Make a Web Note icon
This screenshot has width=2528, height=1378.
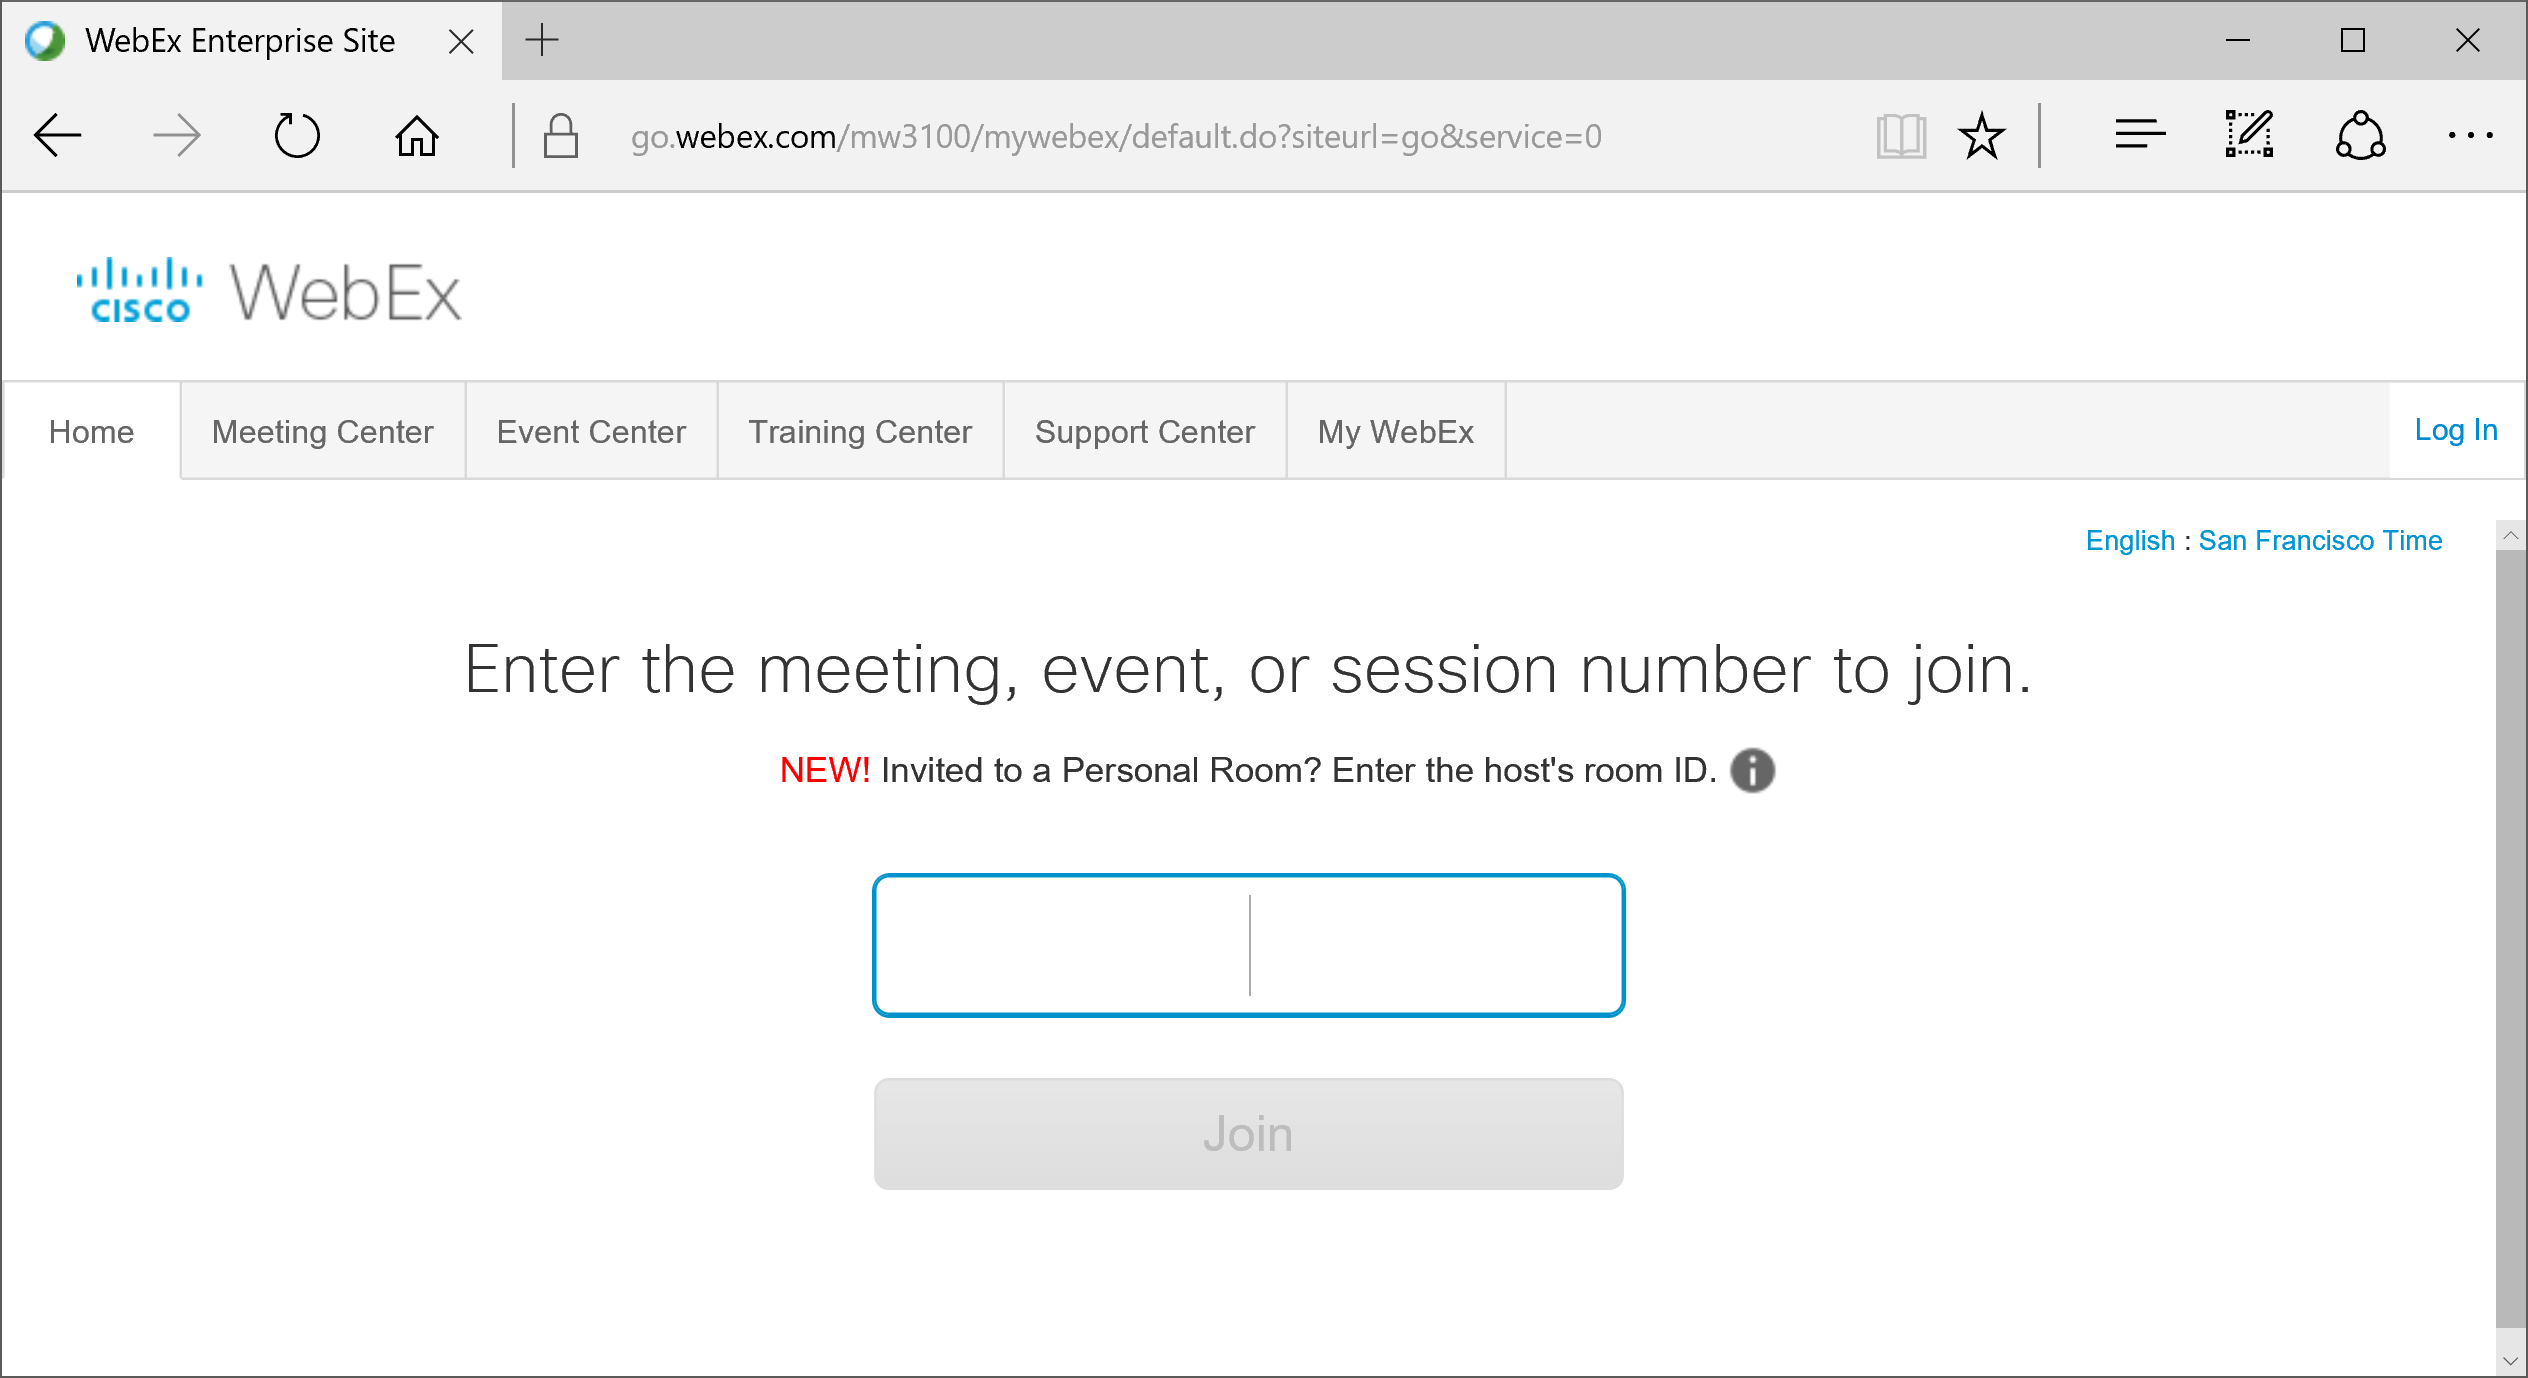(x=2250, y=134)
